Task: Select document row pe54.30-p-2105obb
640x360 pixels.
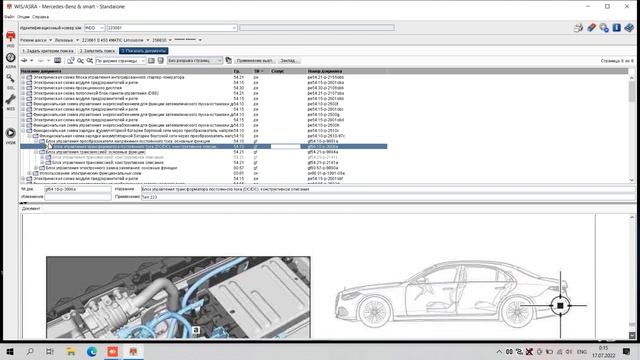Action: tap(204, 88)
